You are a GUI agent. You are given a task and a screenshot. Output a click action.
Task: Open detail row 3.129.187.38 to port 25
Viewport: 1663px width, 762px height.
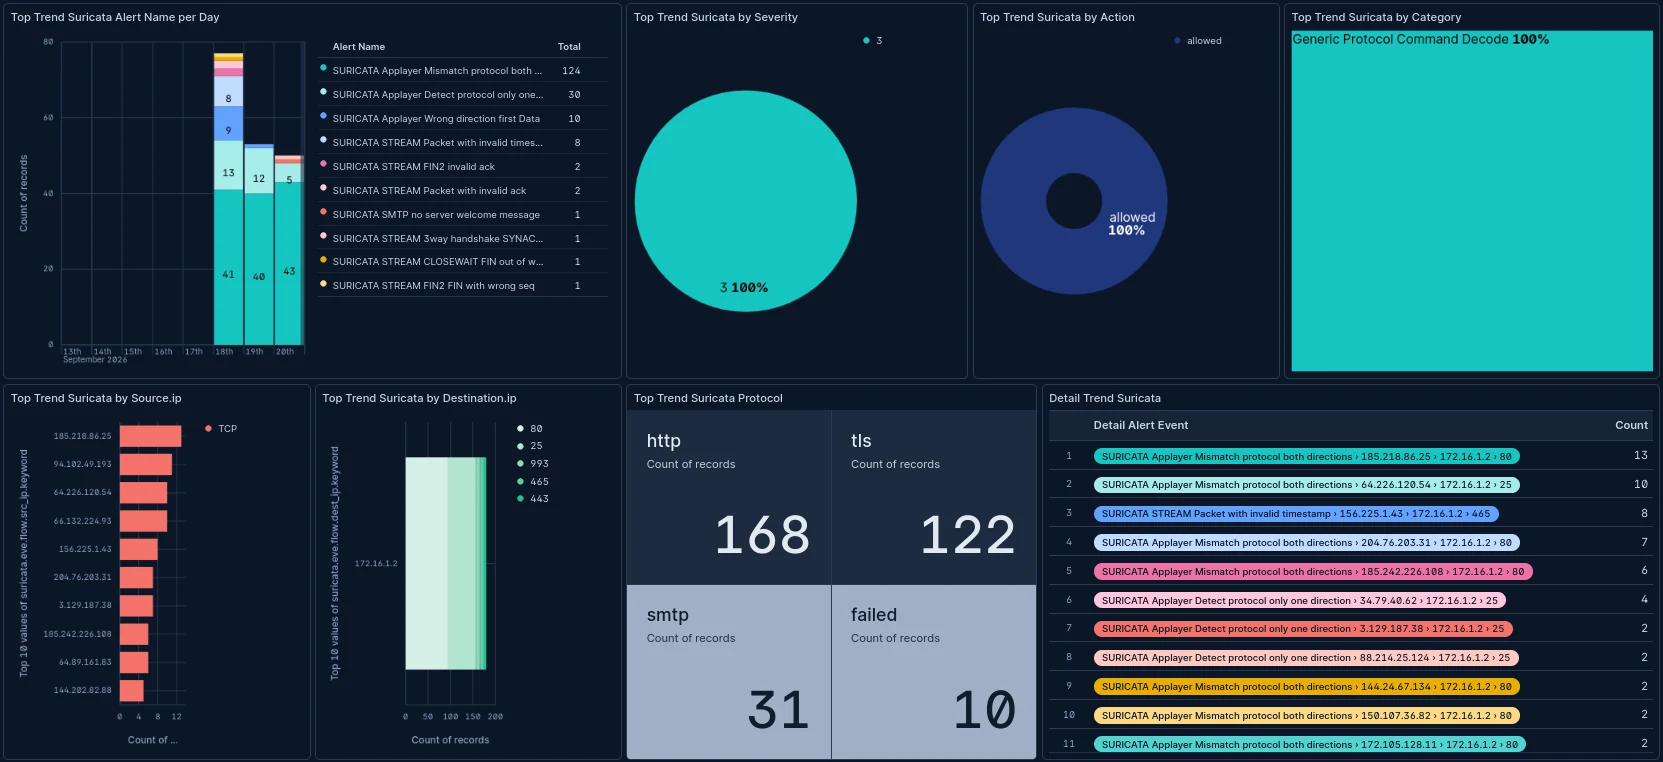pyautogui.click(x=1303, y=629)
